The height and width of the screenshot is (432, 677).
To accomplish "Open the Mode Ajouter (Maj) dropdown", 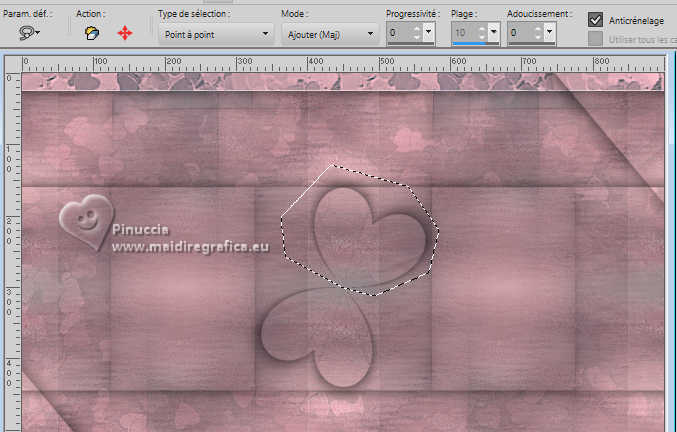I will point(330,35).
